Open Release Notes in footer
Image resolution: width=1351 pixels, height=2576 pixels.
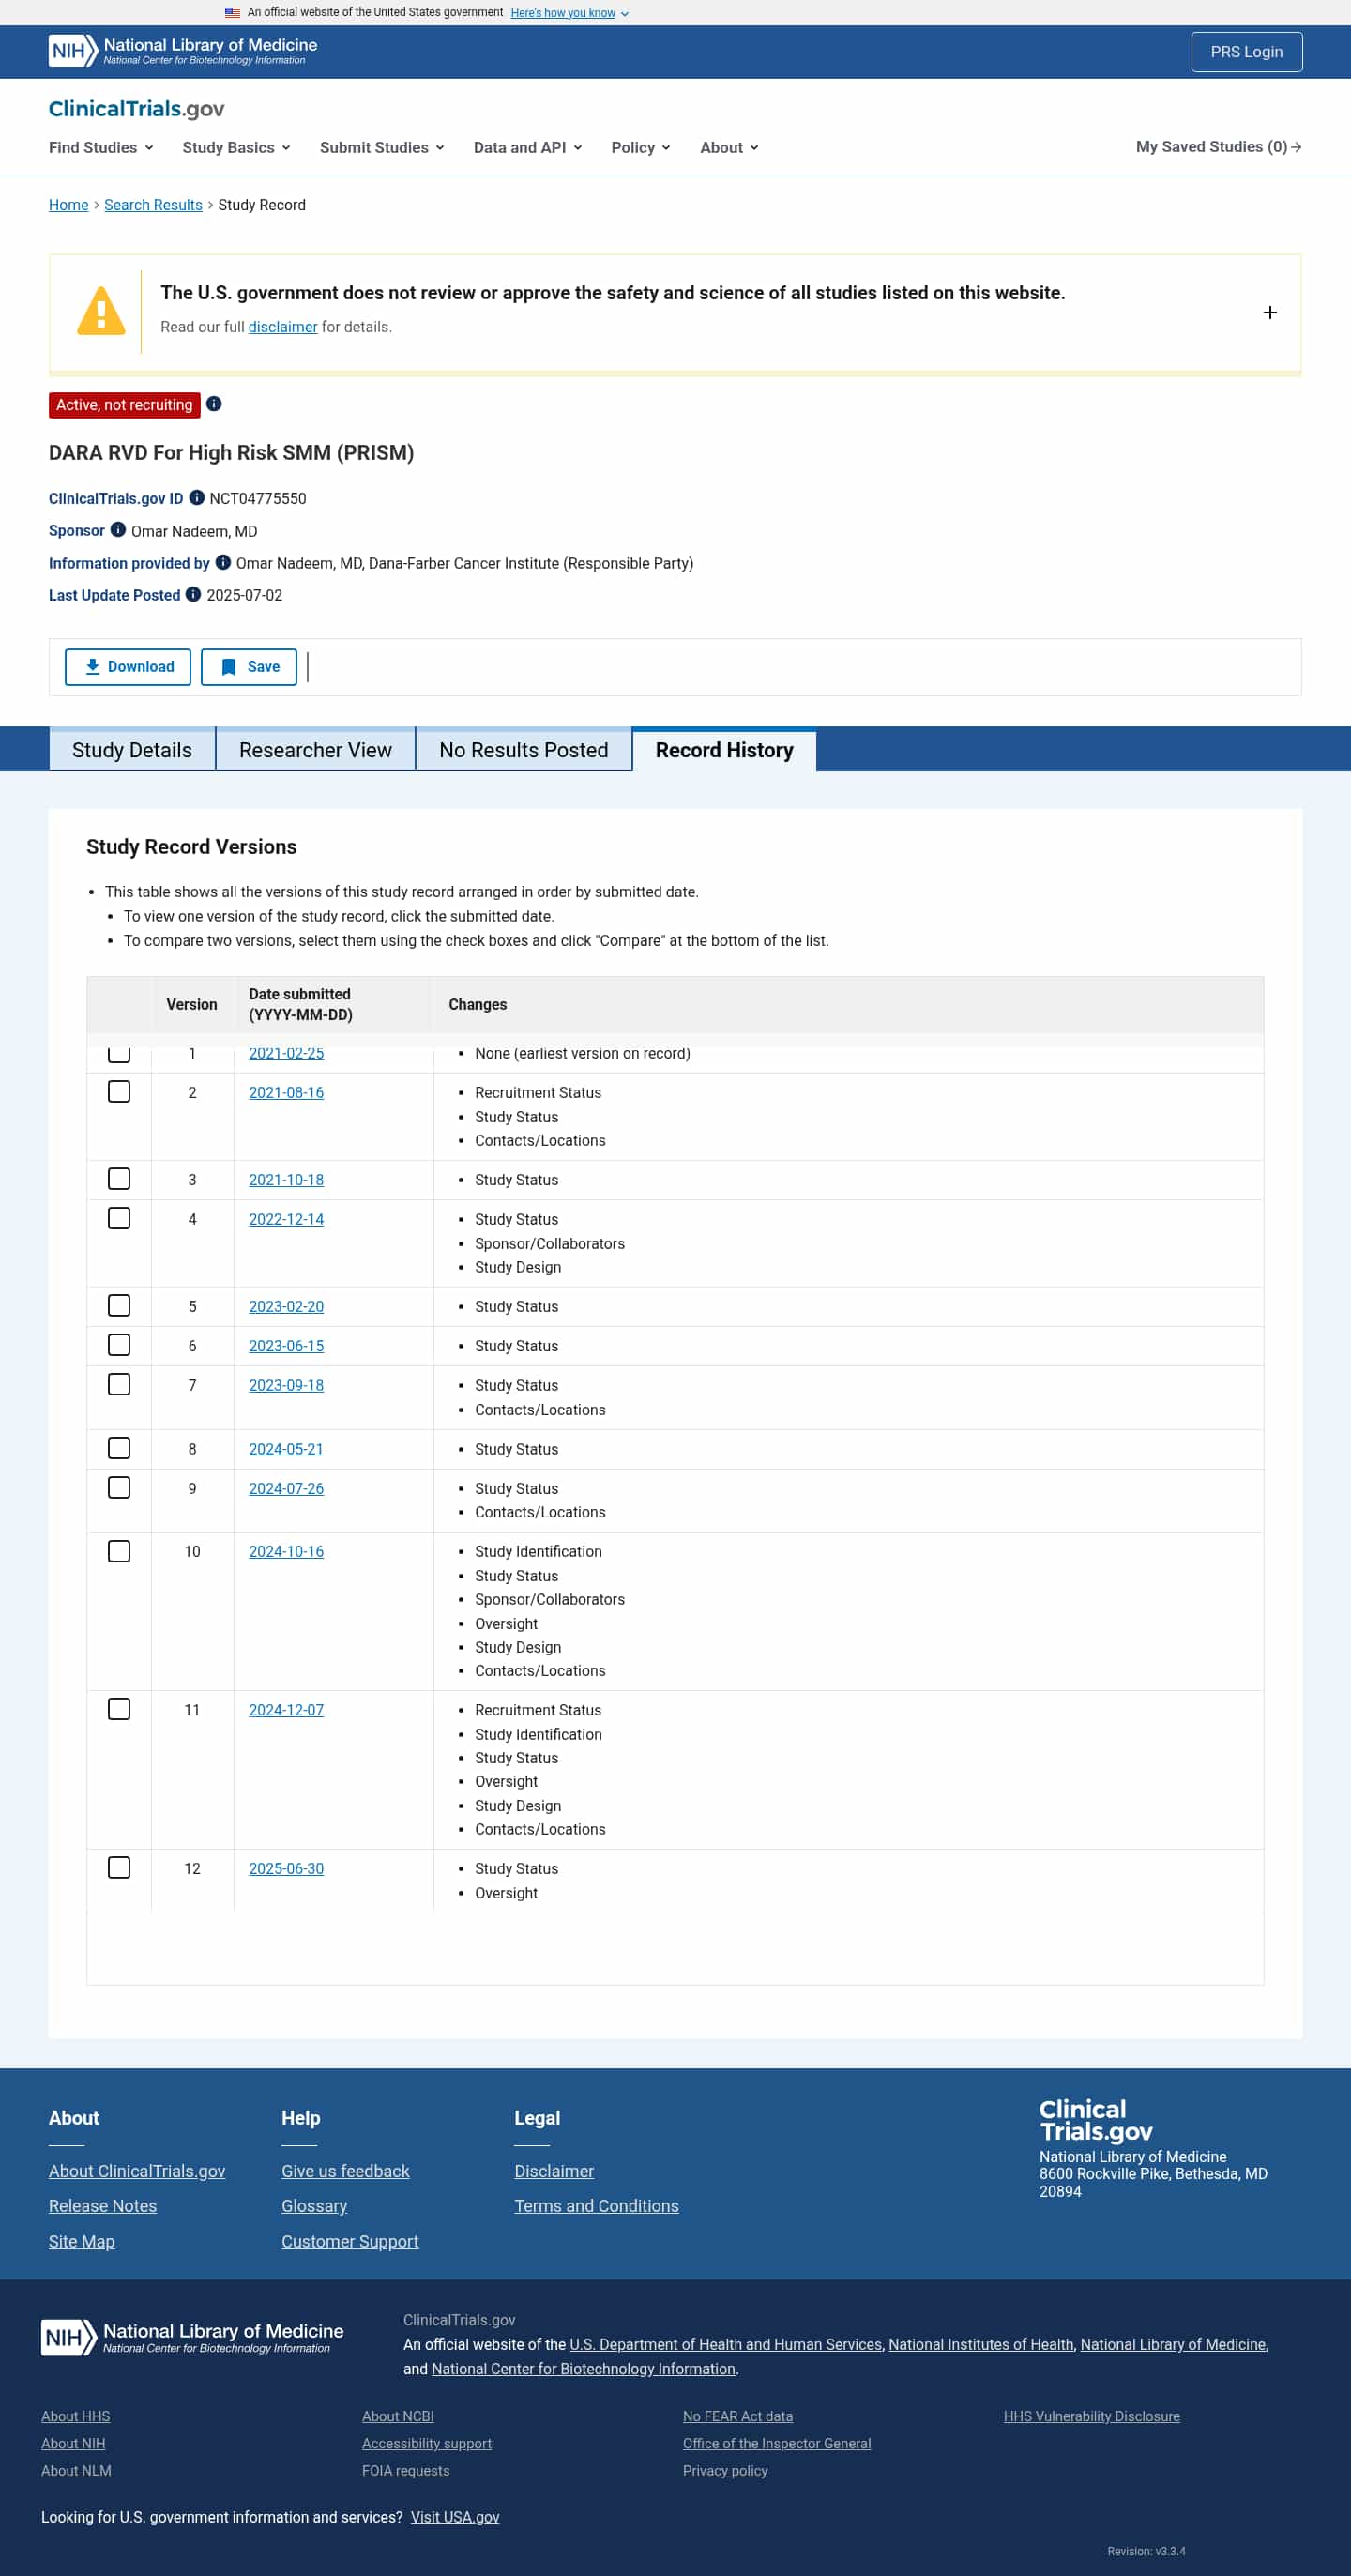pos(103,2206)
